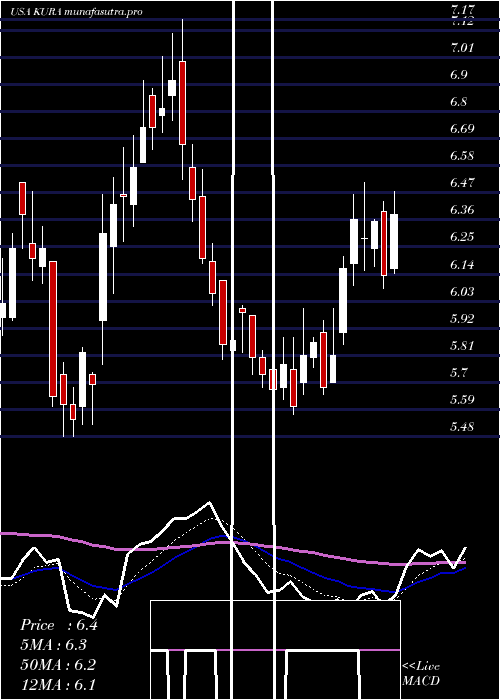Click the 'USA KURA munafasutra.pro' chart title

(x=77, y=12)
